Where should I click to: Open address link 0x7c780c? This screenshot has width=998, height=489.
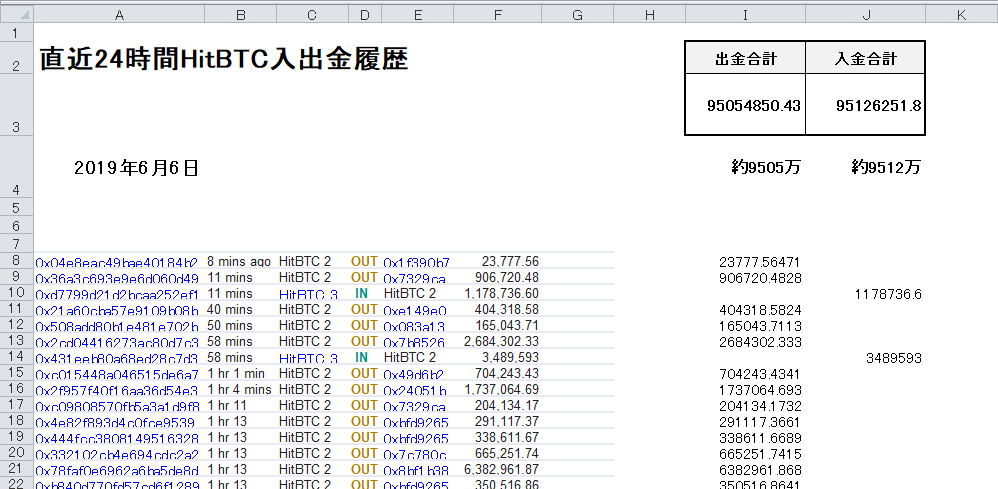tap(415, 453)
